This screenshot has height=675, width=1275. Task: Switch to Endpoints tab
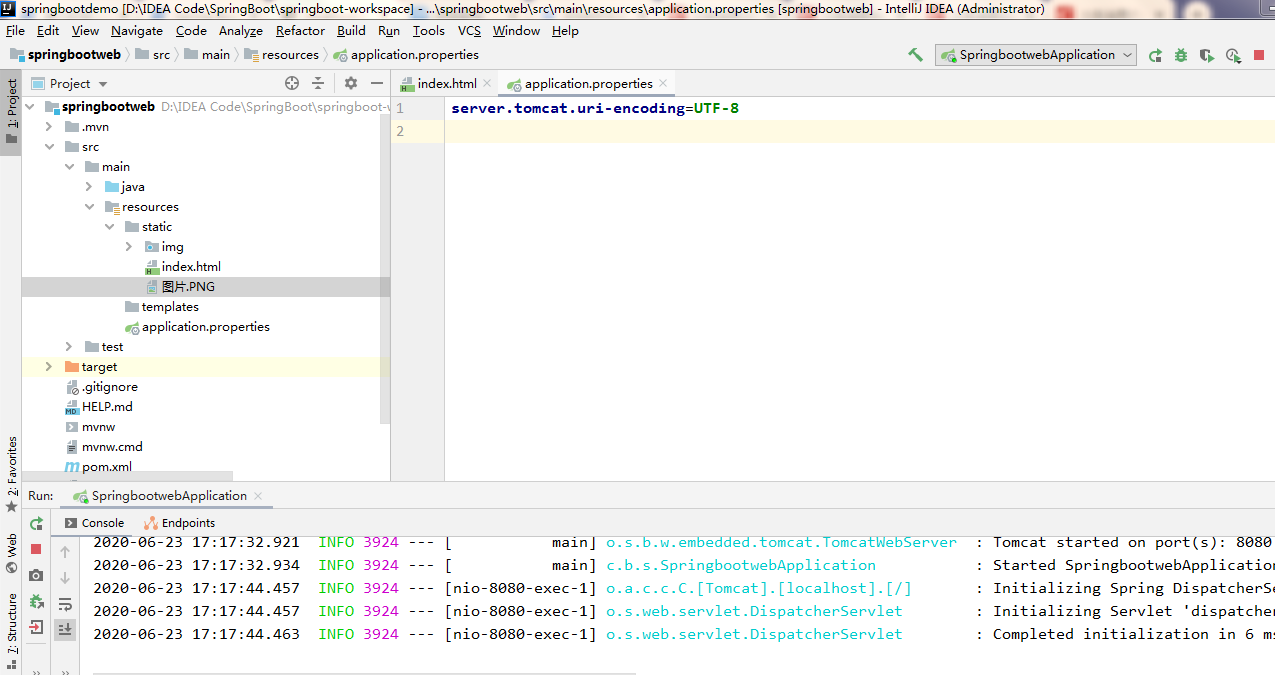click(x=179, y=523)
